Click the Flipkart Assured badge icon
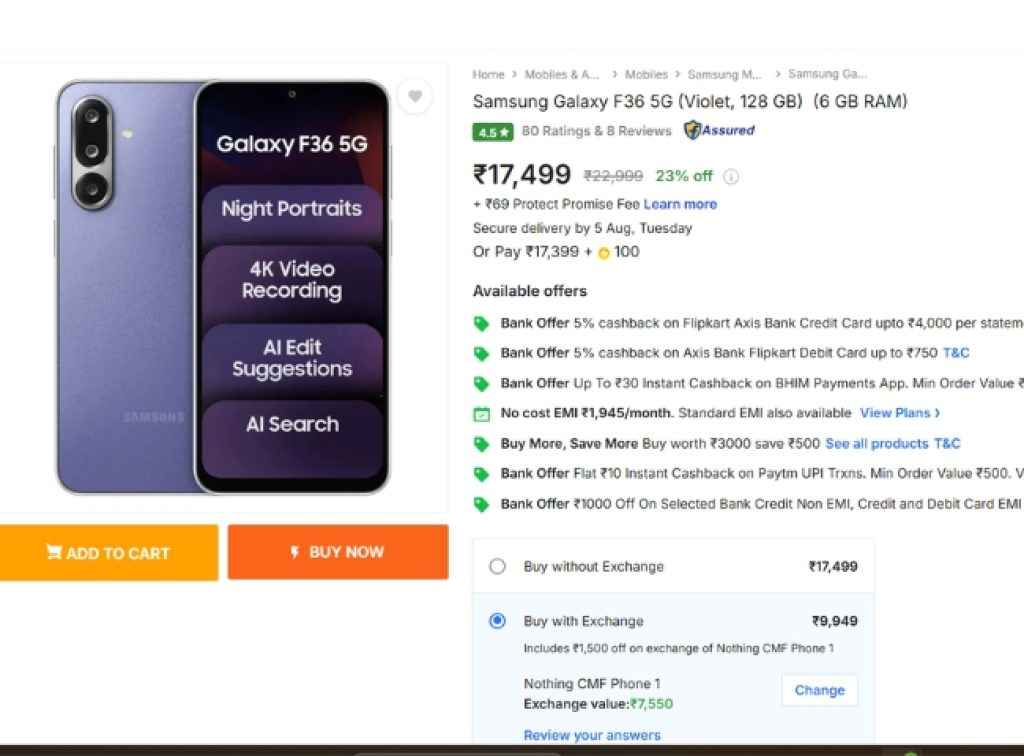1024x756 pixels. [690, 130]
